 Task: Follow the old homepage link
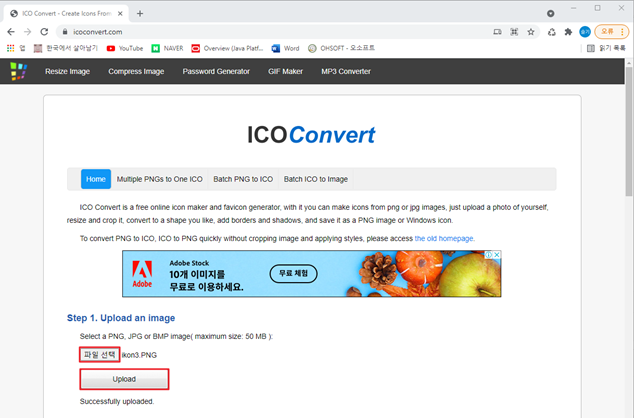click(444, 239)
